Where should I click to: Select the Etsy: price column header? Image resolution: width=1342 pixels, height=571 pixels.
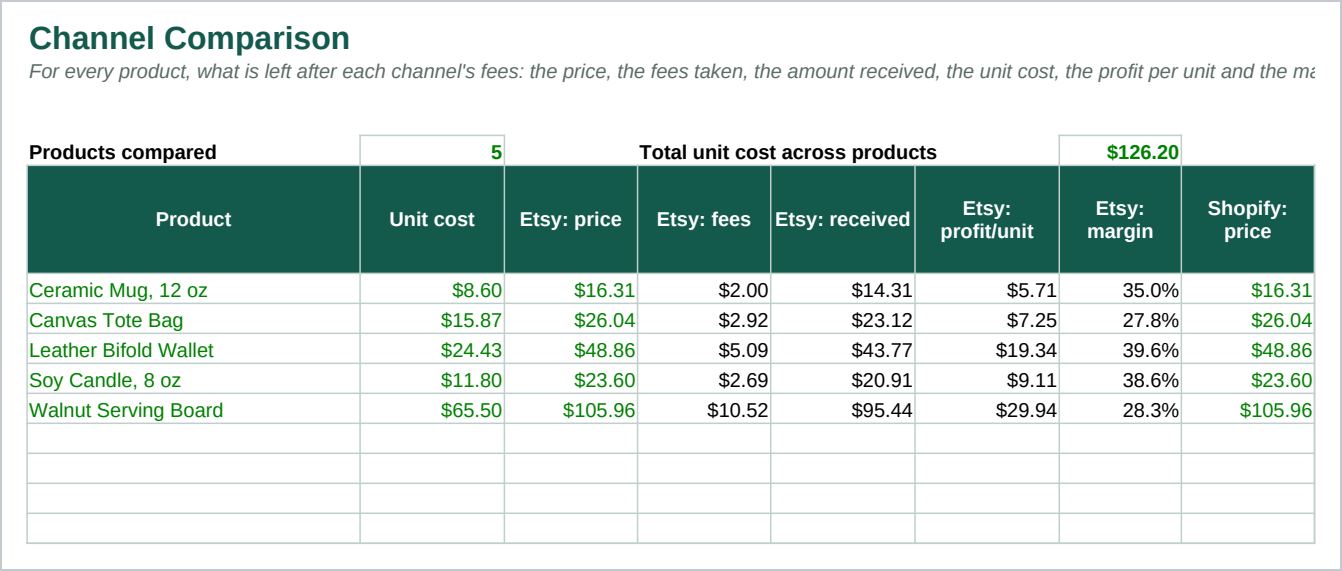[x=571, y=219]
